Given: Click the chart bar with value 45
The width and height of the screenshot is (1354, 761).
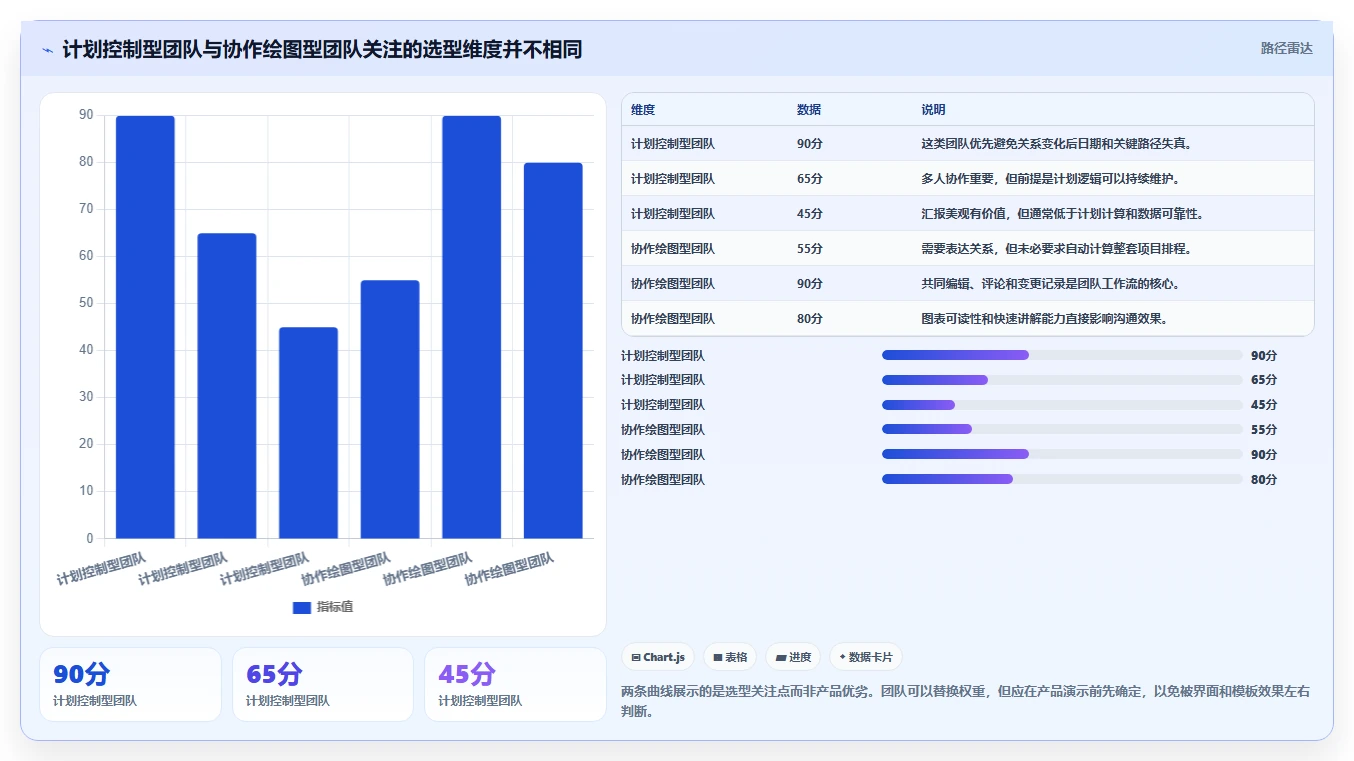Looking at the screenshot, I should 308,433.
